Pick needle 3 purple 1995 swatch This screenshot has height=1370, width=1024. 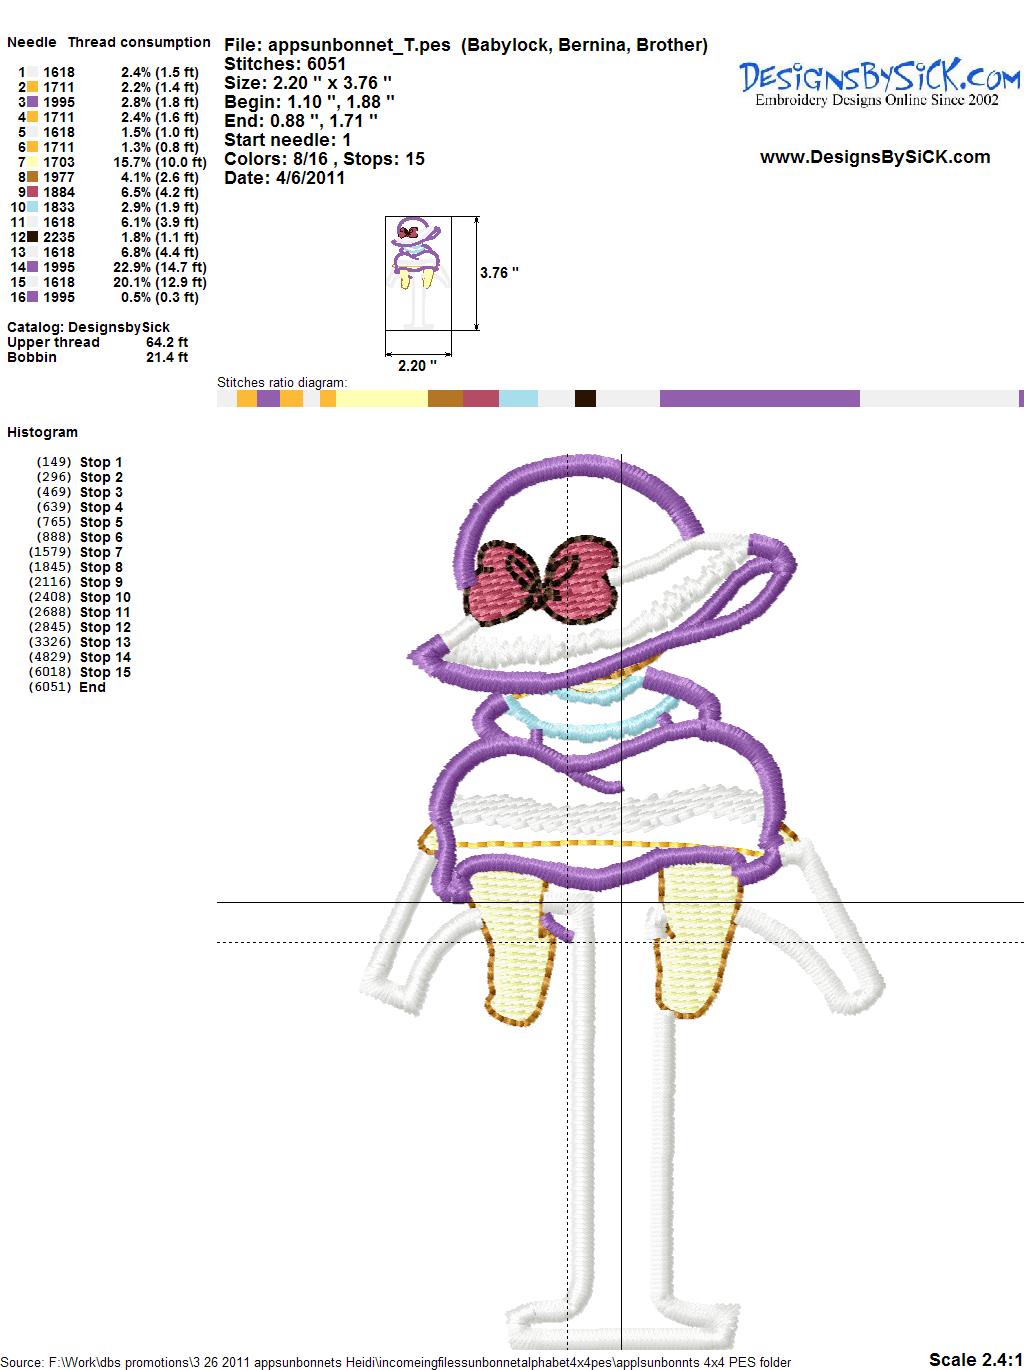(33, 102)
